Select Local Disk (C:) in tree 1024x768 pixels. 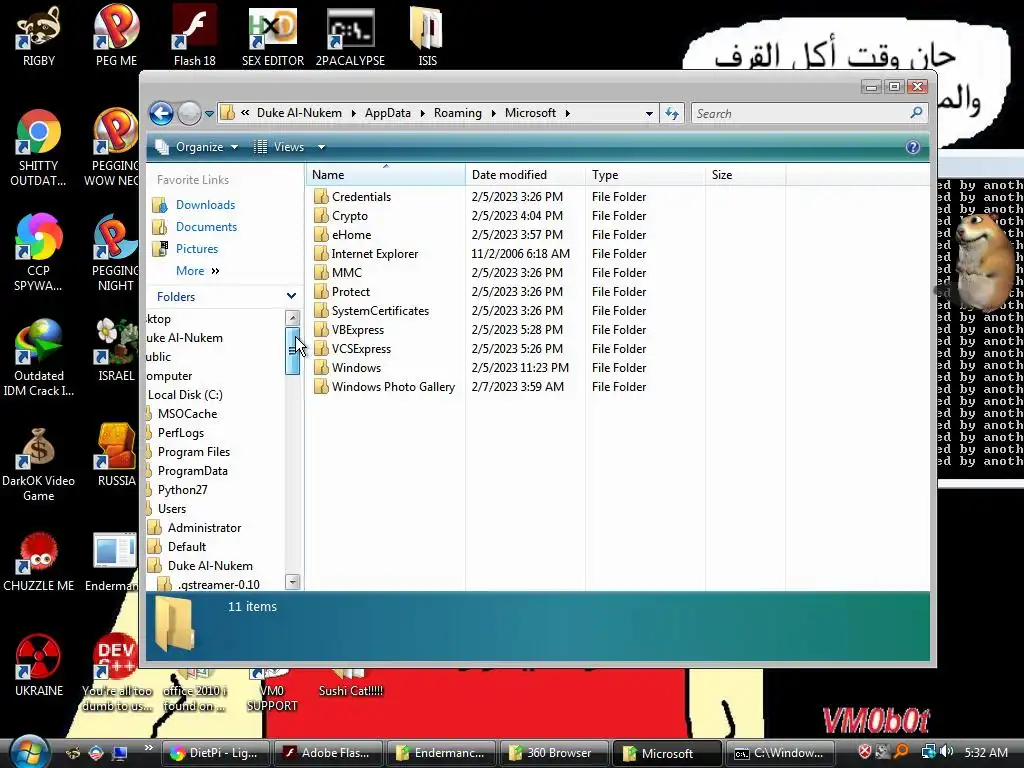pyautogui.click(x=185, y=395)
